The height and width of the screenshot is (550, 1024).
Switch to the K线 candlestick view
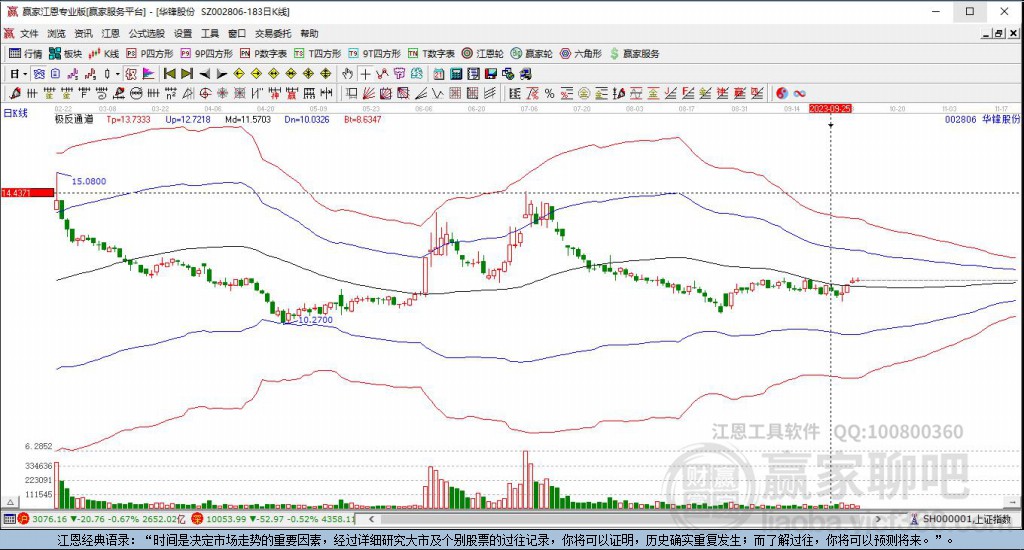click(104, 54)
